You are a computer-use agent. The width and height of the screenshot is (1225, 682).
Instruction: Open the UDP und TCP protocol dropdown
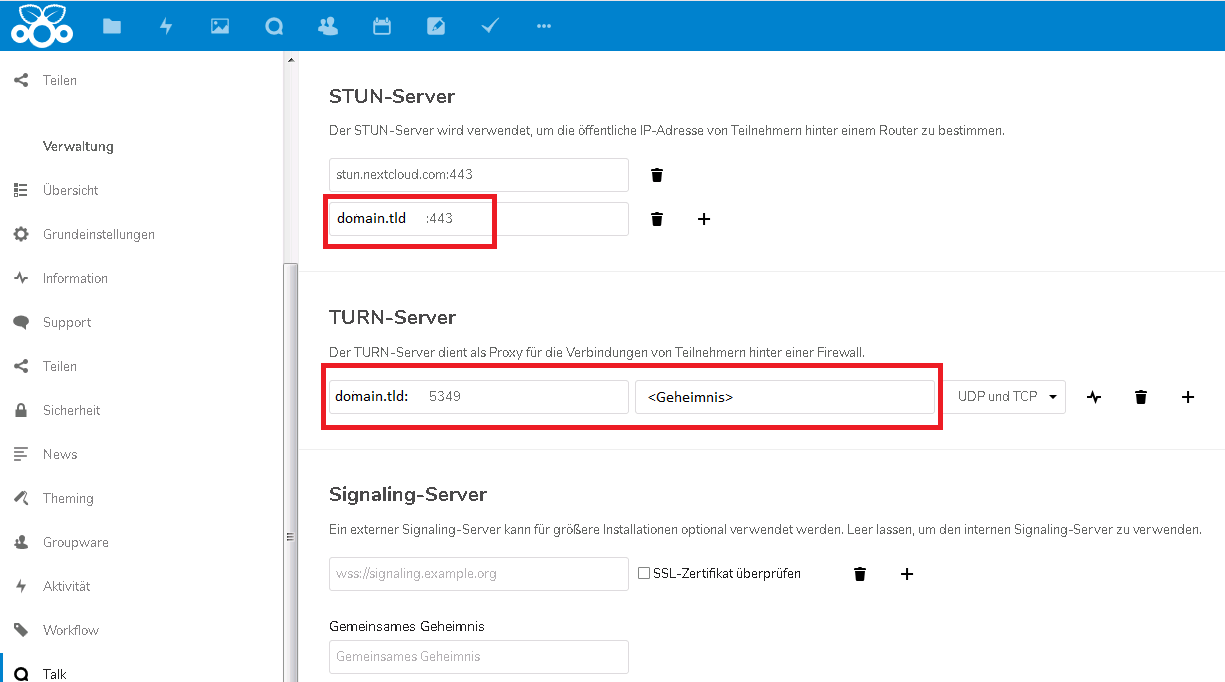tap(1005, 397)
